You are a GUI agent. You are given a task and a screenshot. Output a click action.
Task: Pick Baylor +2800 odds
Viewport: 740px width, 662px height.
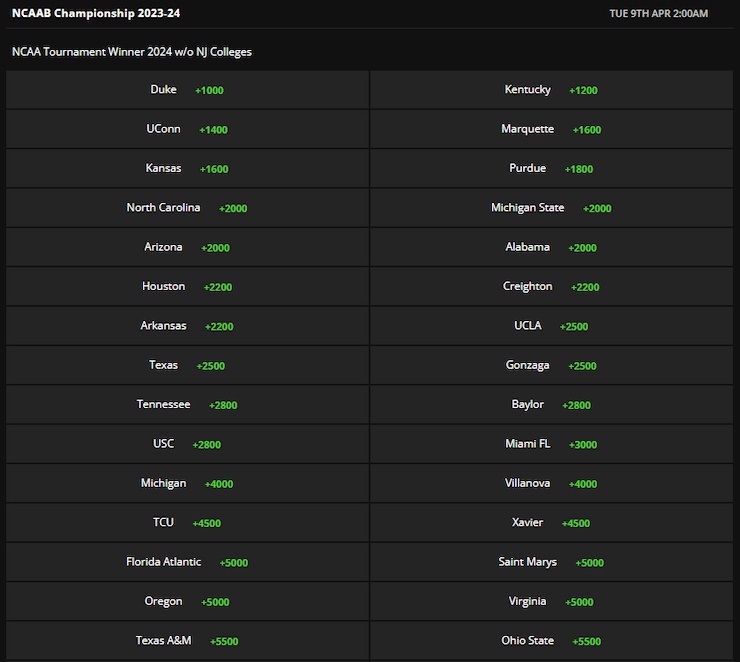(x=551, y=404)
